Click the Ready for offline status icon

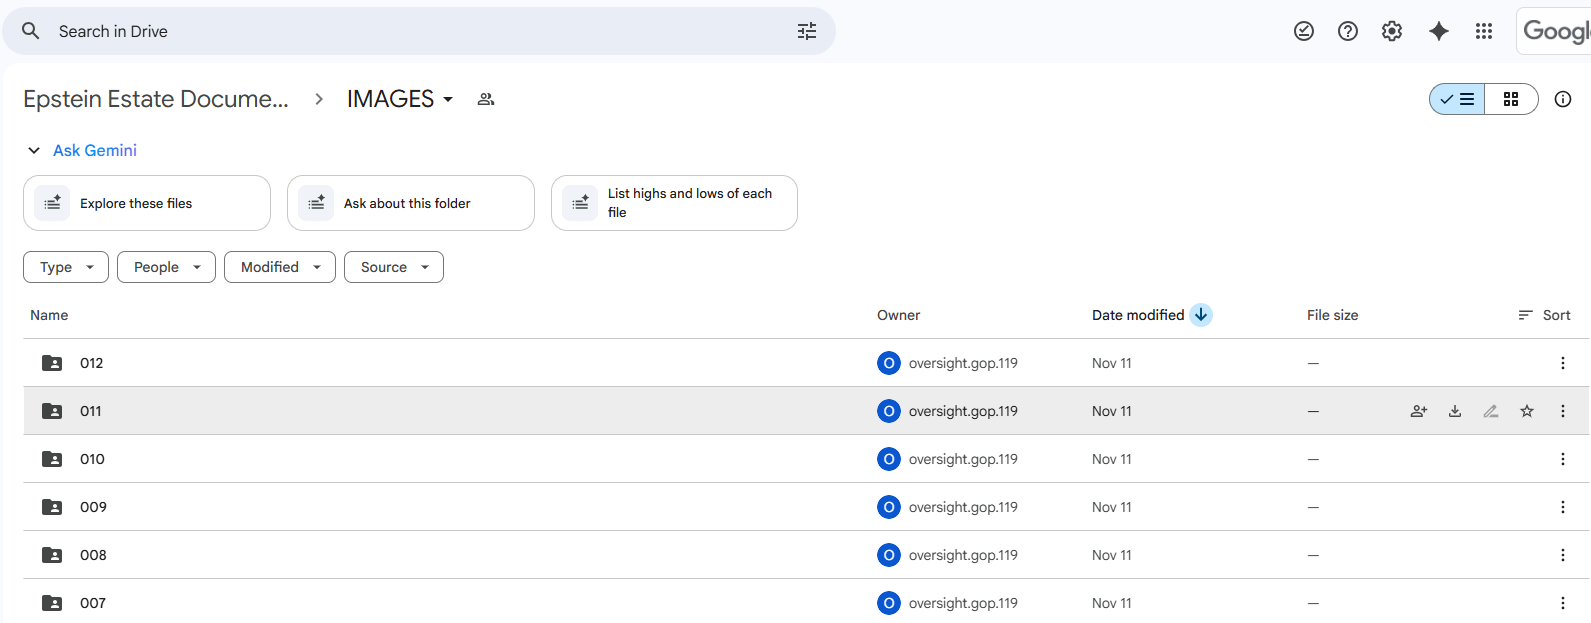pyautogui.click(x=1304, y=31)
